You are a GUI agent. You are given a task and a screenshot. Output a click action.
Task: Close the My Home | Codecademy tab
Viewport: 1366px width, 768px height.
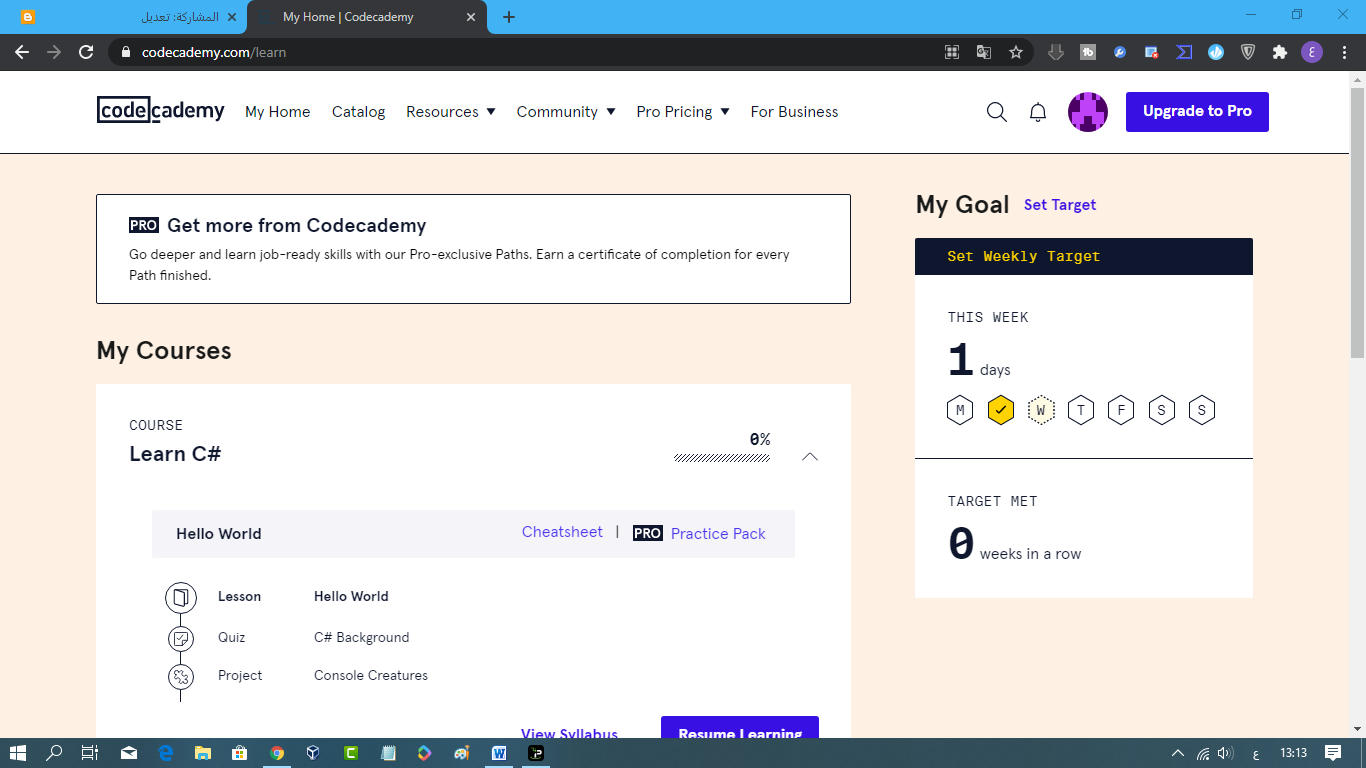click(x=472, y=17)
